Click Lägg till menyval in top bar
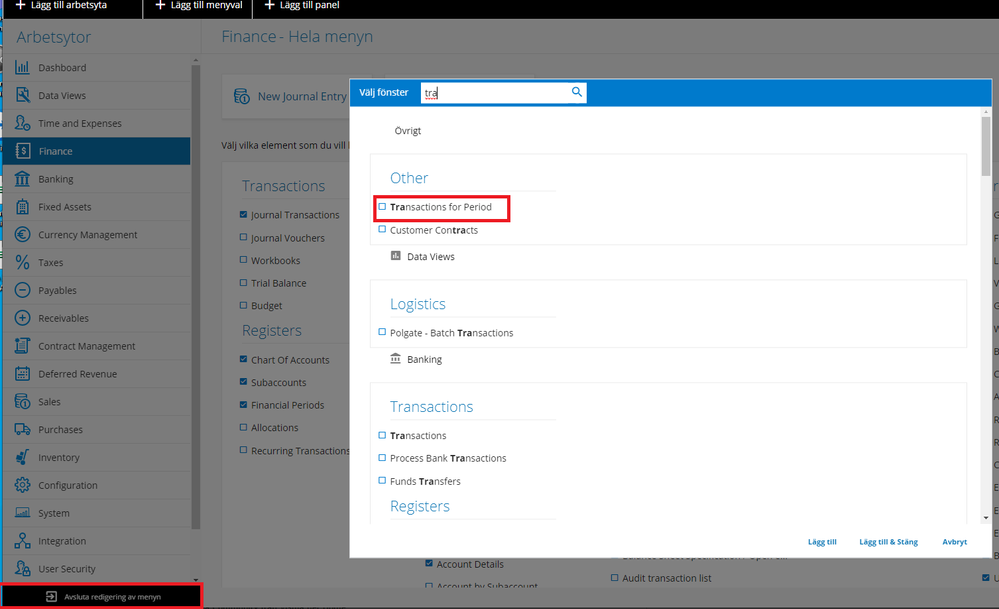999x609 pixels. pyautogui.click(x=199, y=6)
